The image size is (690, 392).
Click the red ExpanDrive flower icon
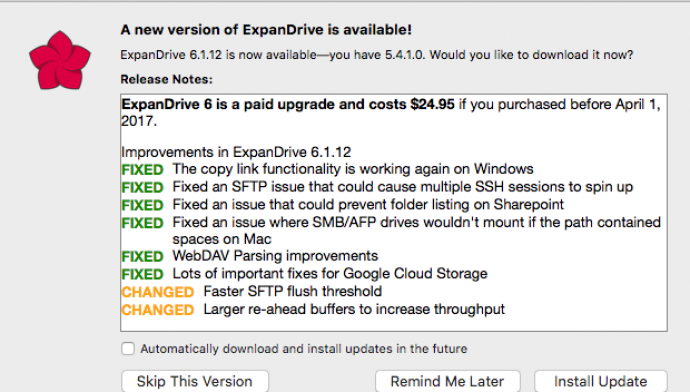pos(60,60)
